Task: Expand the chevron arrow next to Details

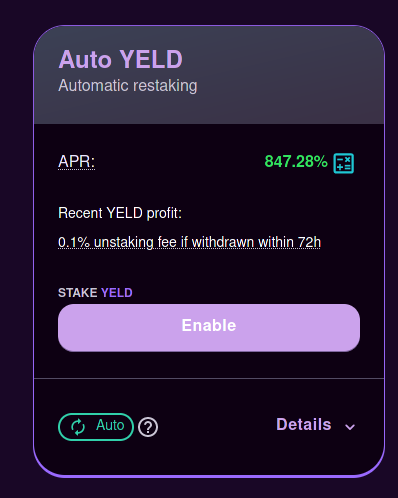Action: pos(350,427)
